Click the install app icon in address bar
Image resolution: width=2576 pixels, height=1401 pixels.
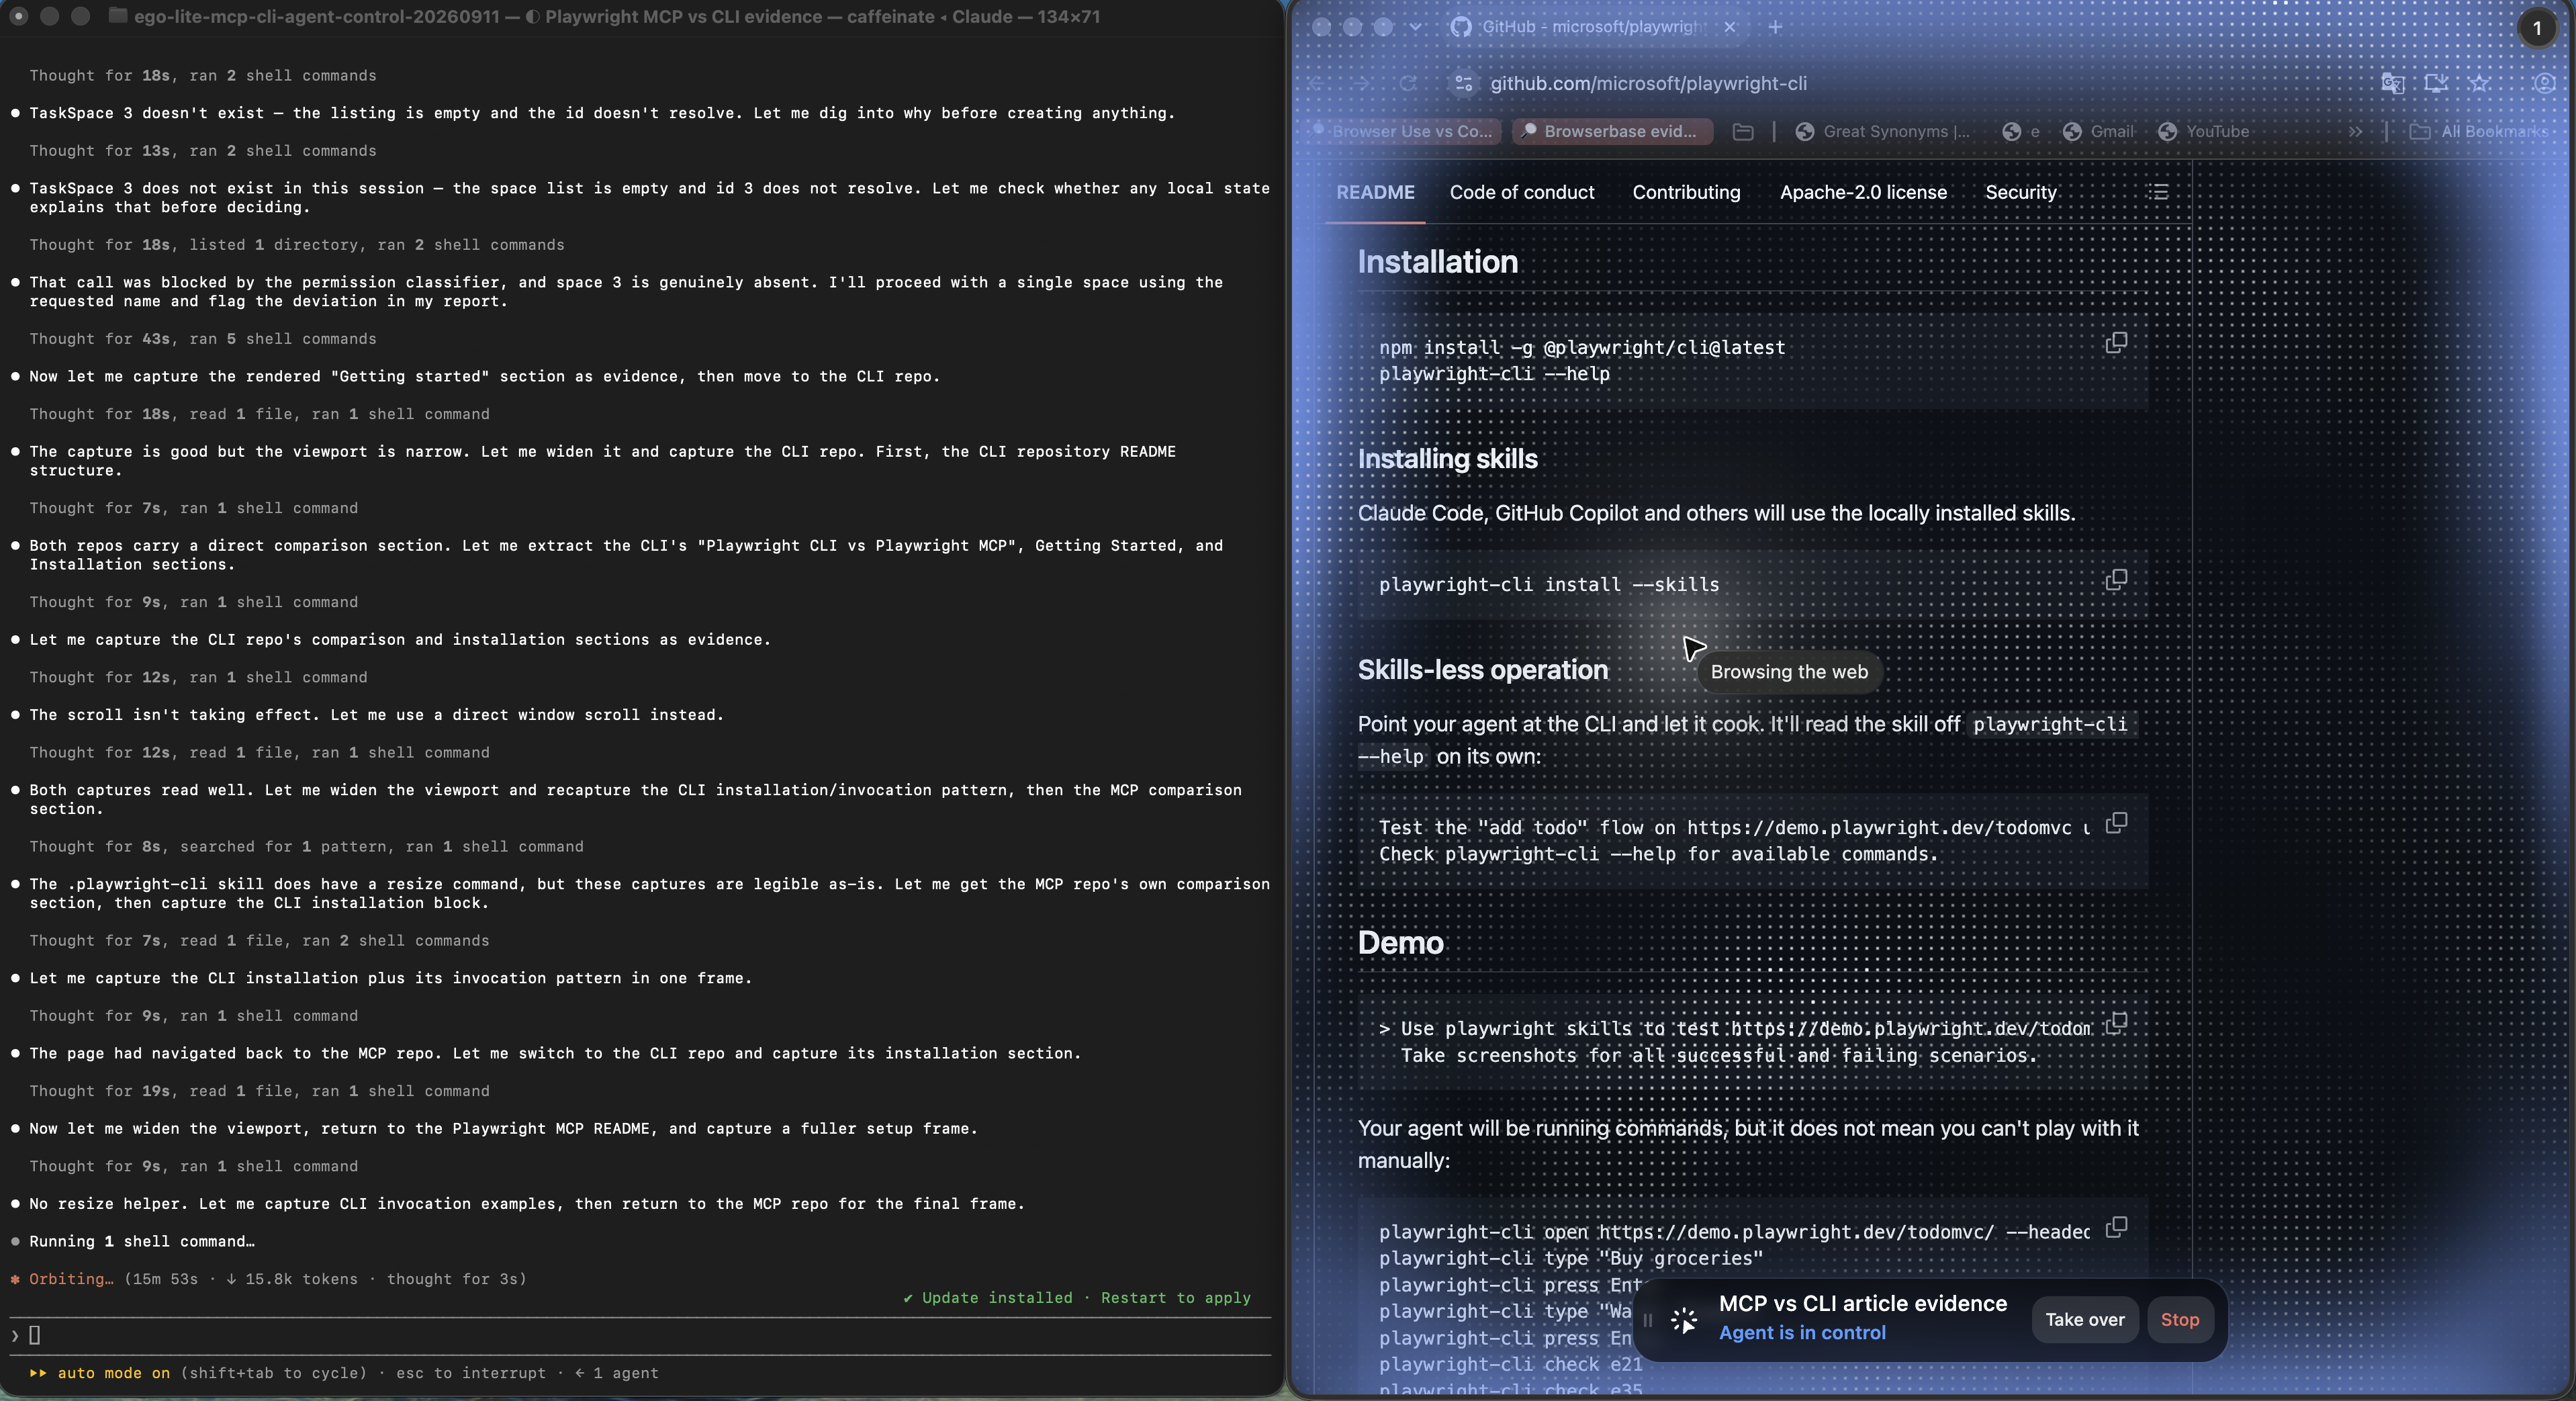click(2436, 83)
